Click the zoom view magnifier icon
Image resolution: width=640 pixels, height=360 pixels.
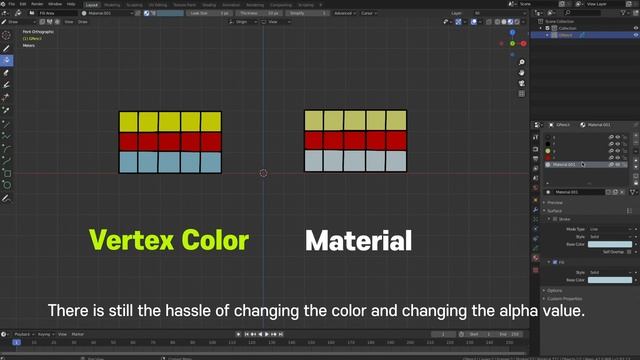(521, 62)
